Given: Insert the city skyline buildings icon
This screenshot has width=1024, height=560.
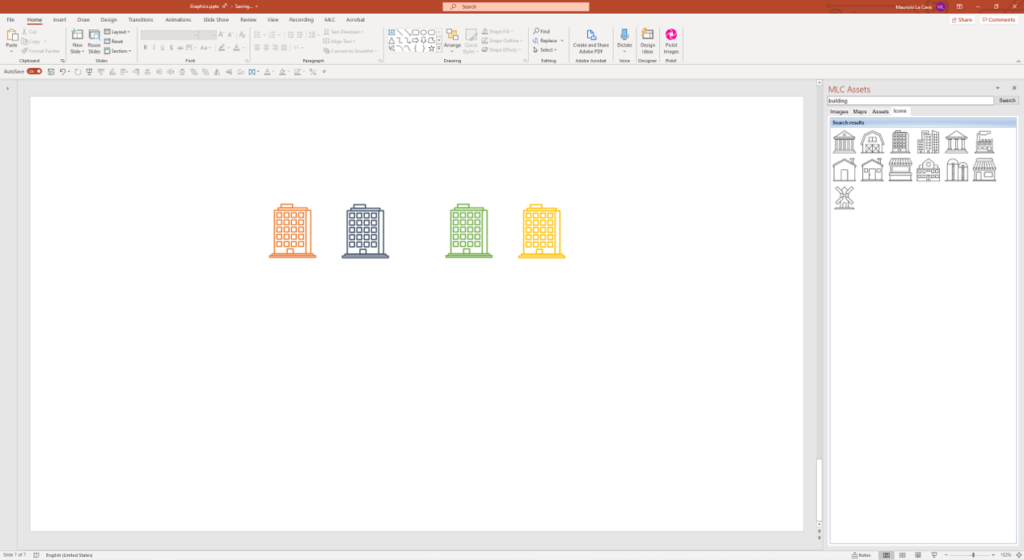Looking at the screenshot, I should coord(928,142).
